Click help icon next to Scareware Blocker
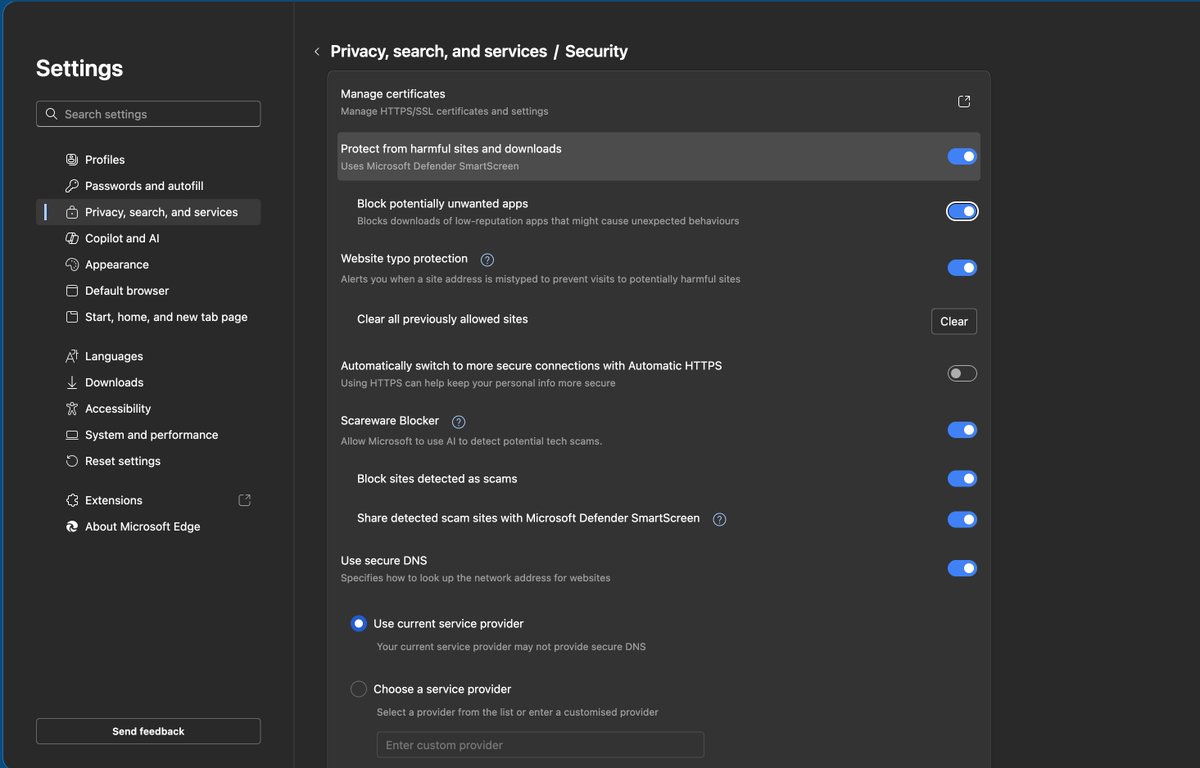 [x=459, y=422]
